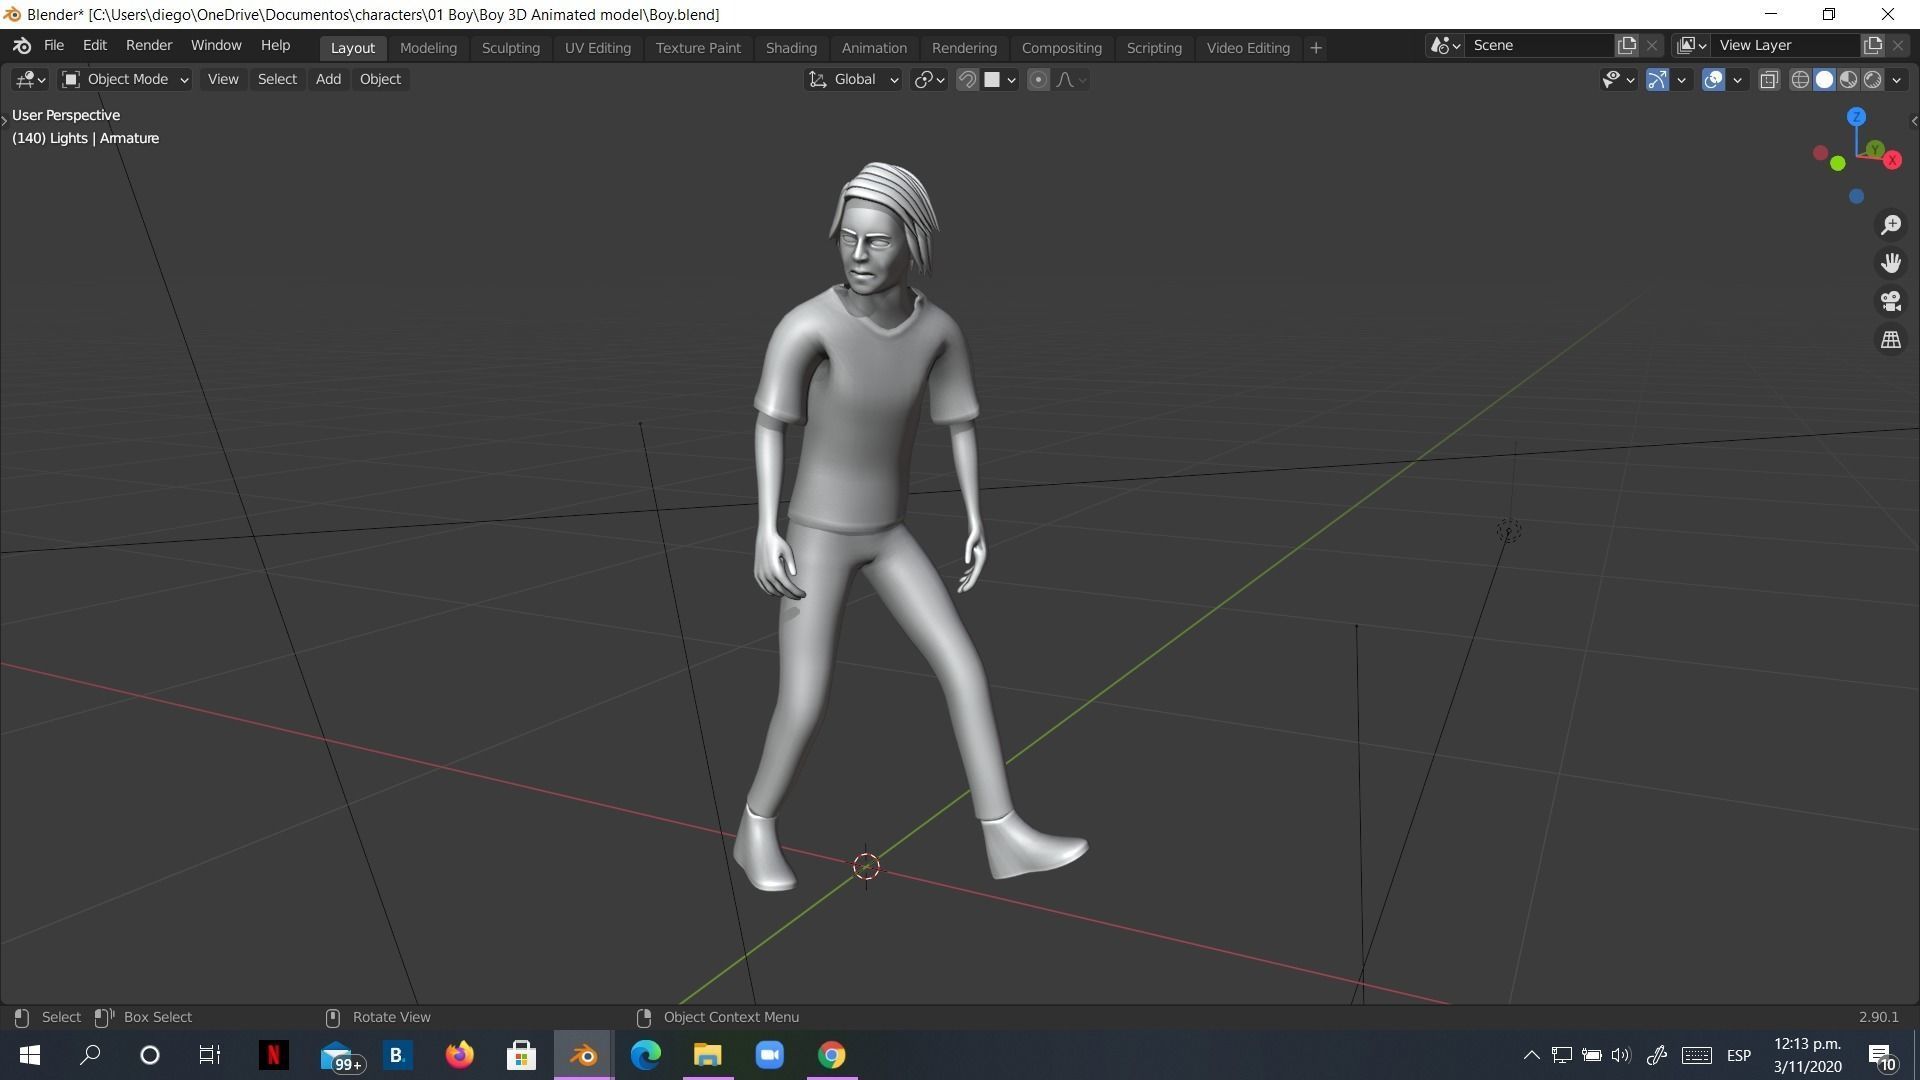Click the pan view hand icon
The height and width of the screenshot is (1080, 1920).
(1890, 263)
